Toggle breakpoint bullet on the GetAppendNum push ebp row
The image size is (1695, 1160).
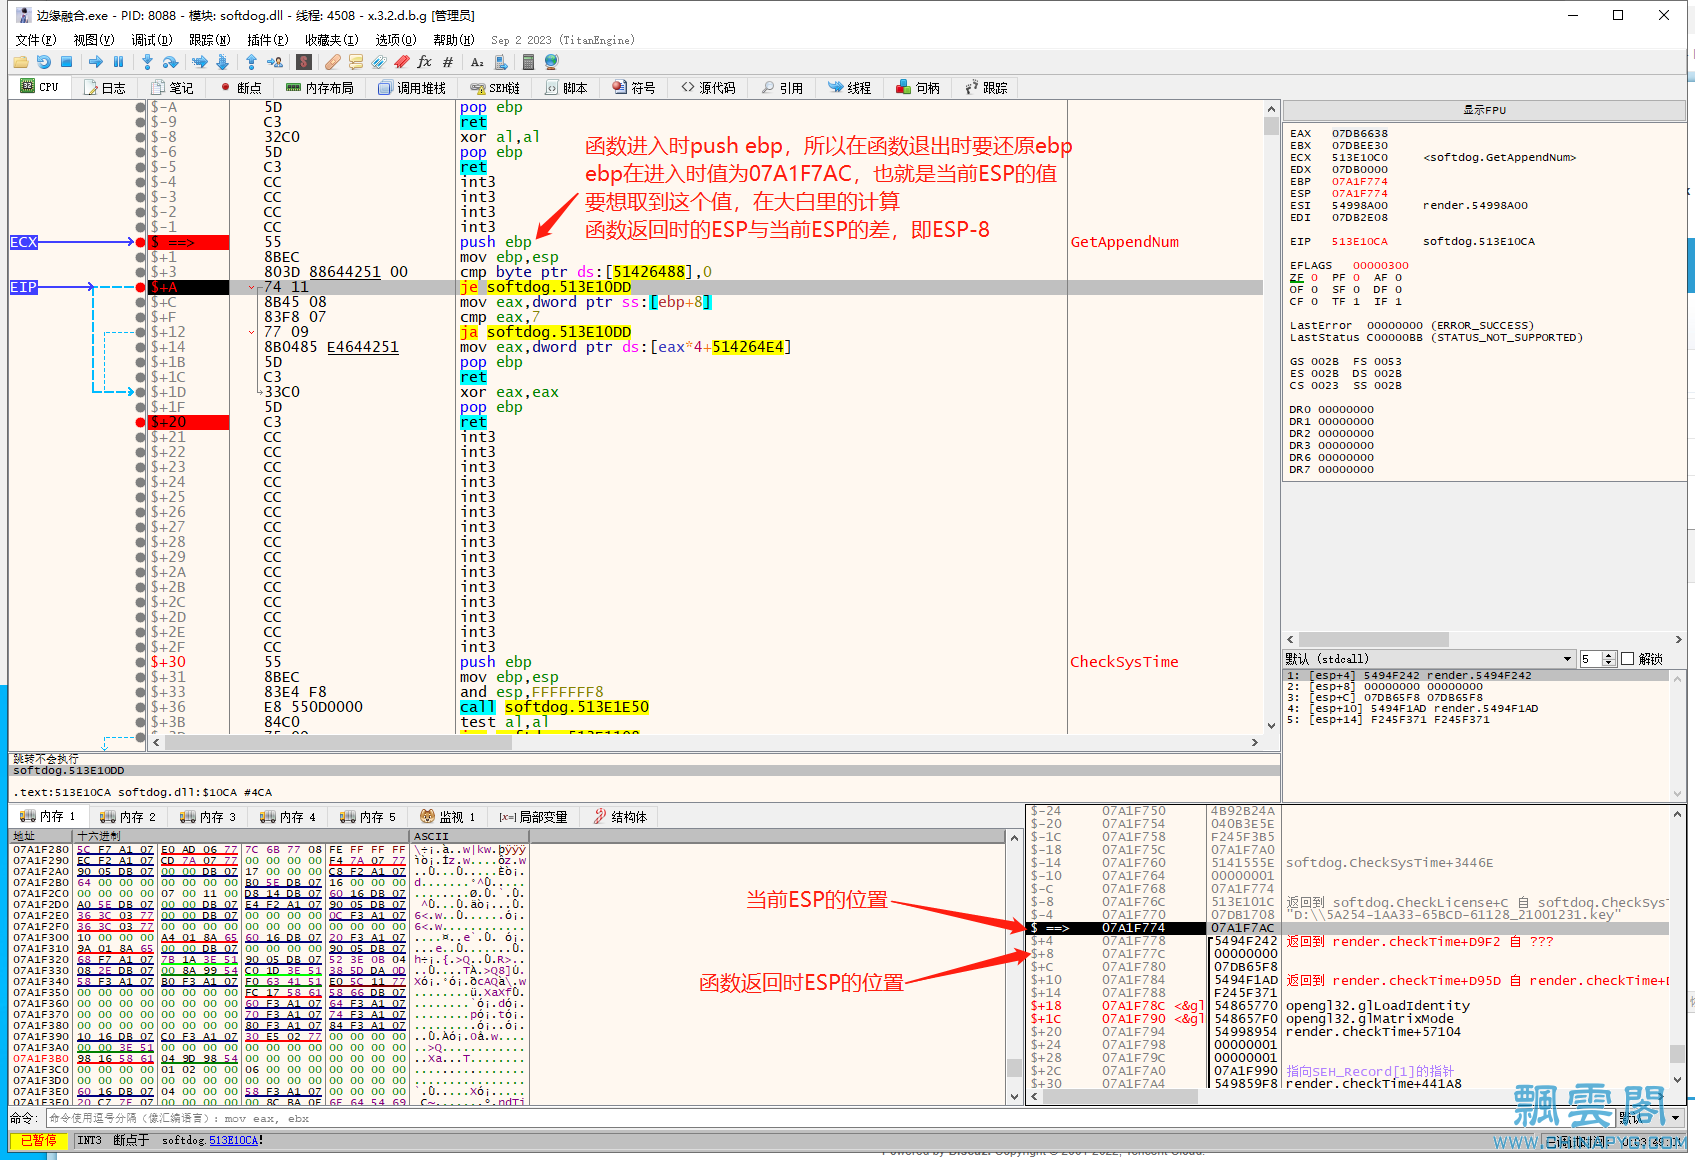pyautogui.click(x=140, y=242)
